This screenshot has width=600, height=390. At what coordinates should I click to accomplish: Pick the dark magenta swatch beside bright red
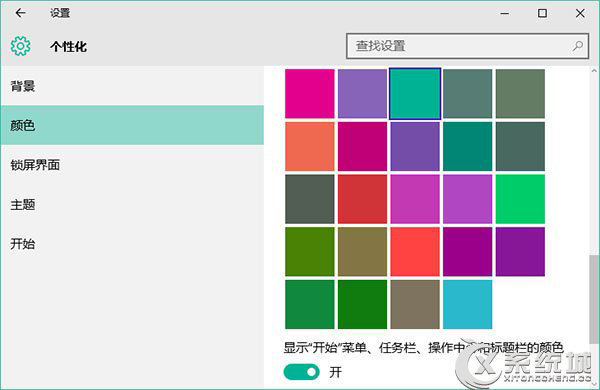pyautogui.click(x=468, y=252)
